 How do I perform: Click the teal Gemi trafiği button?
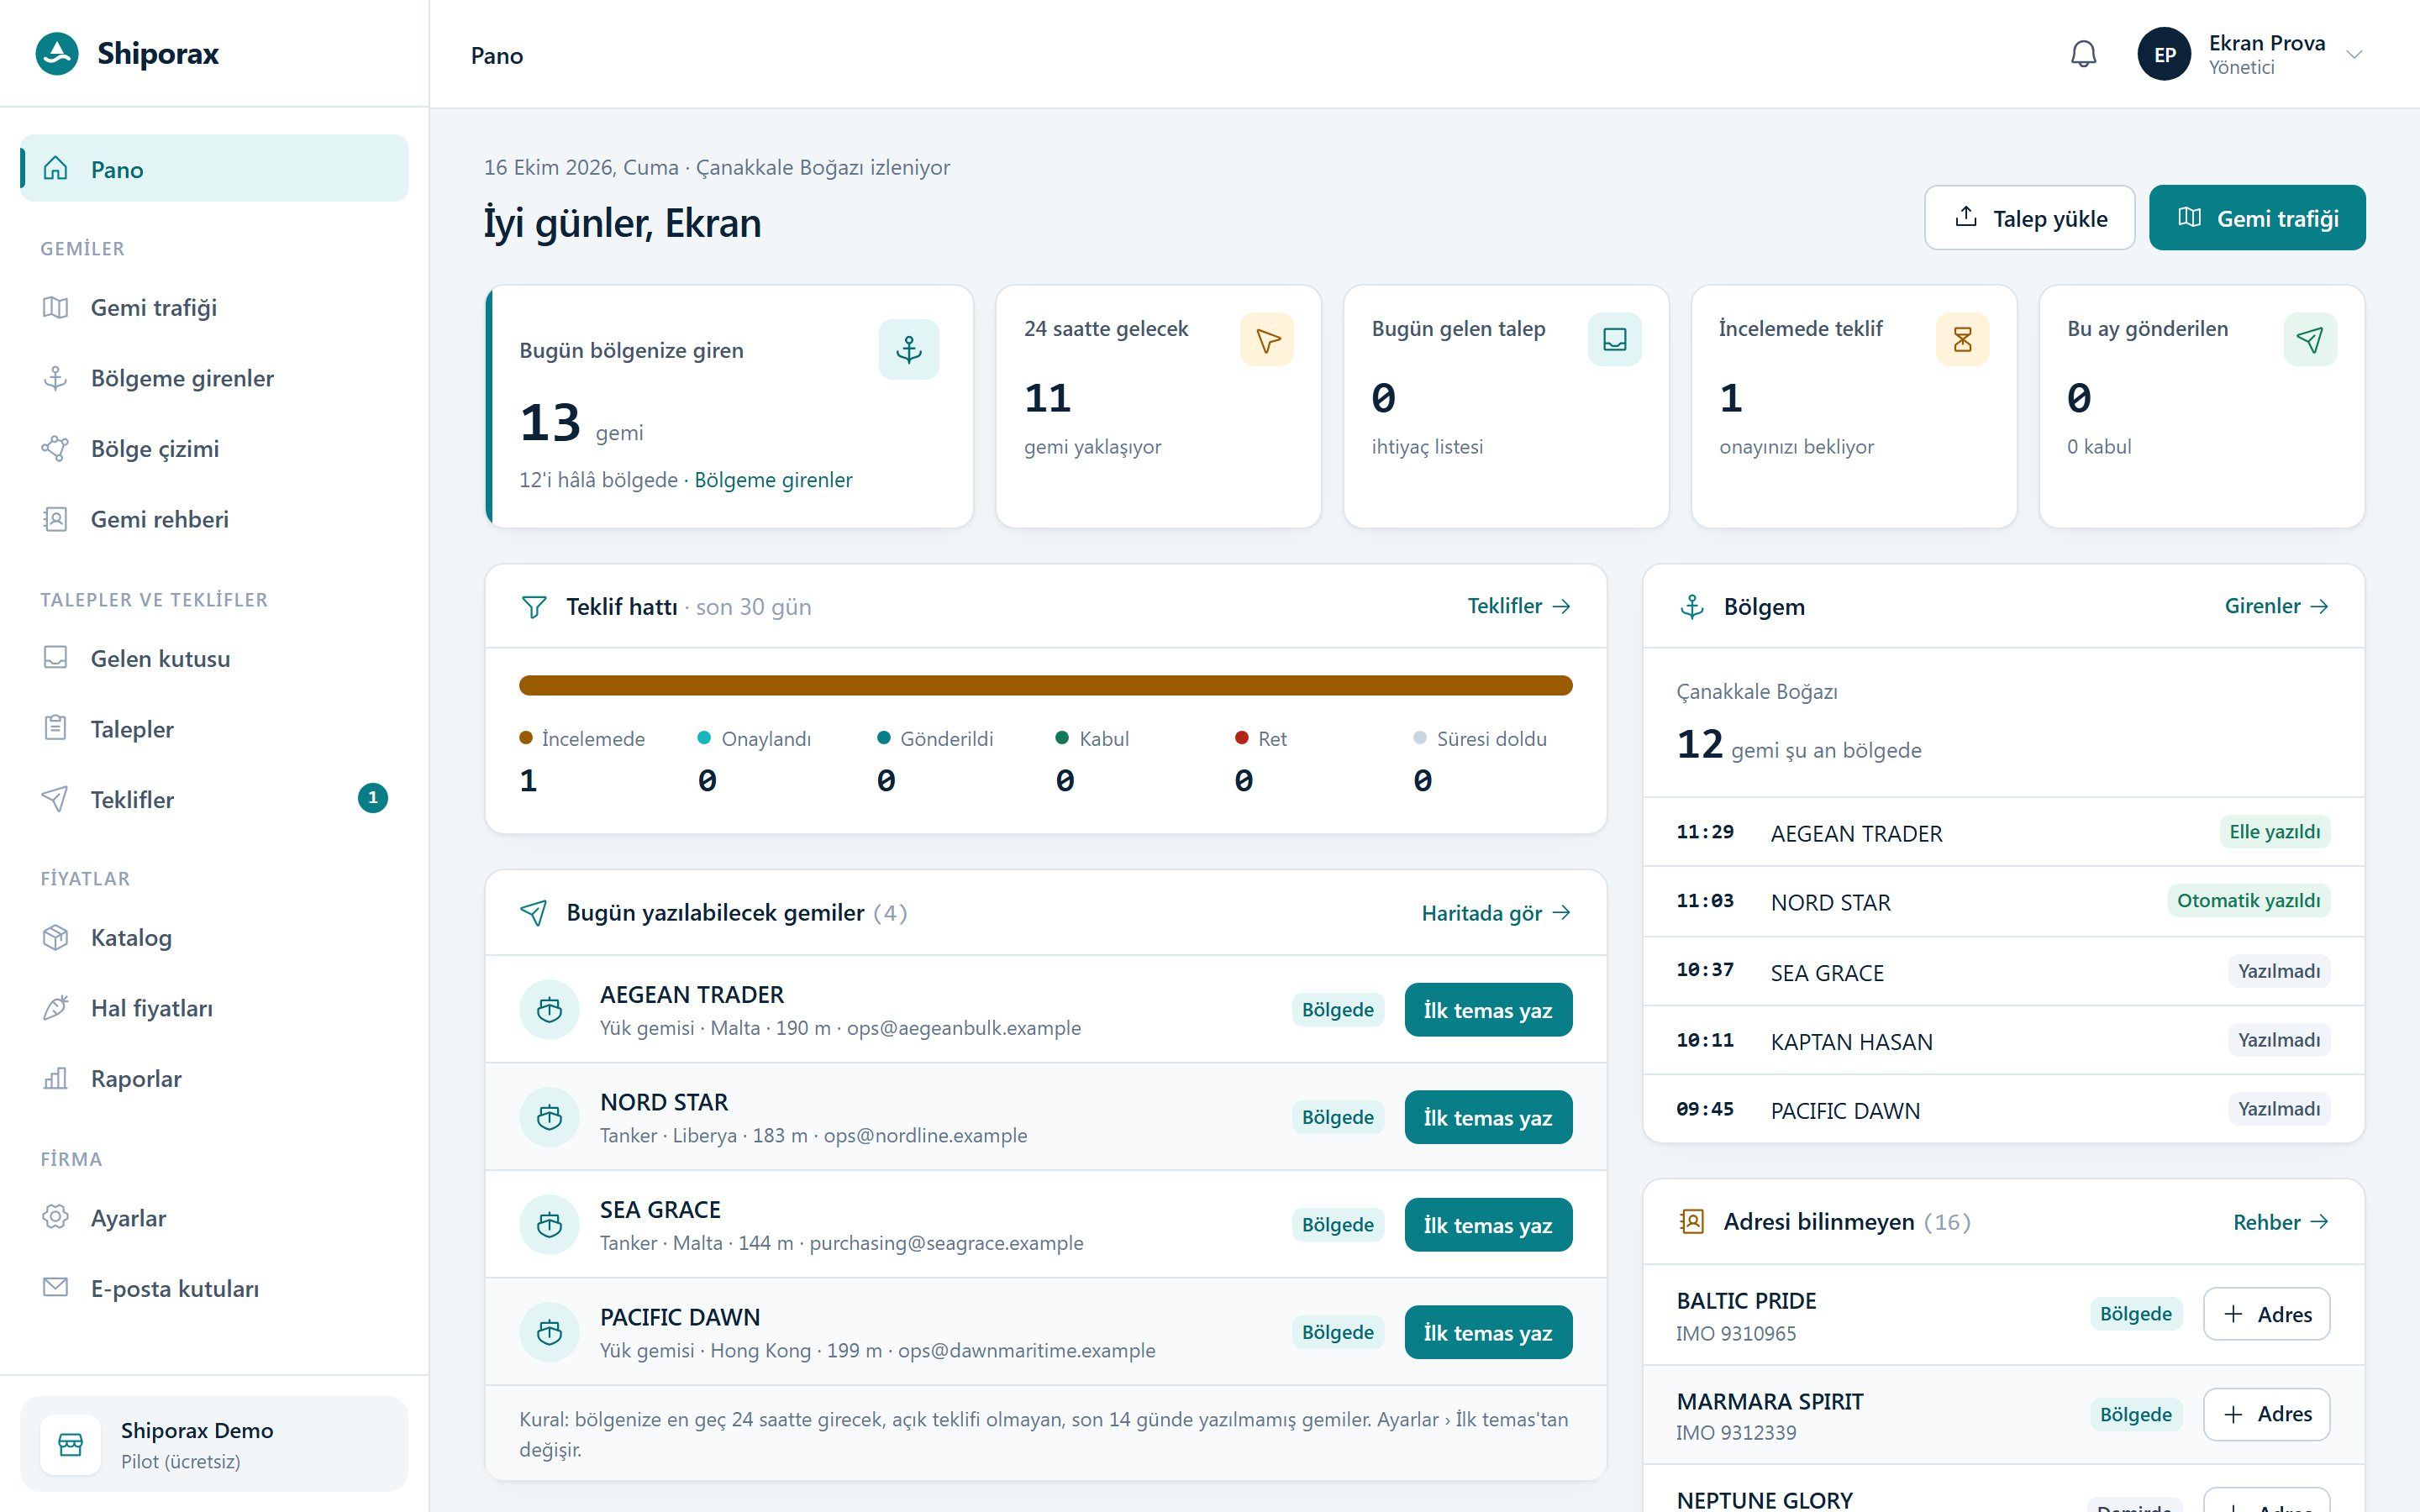(2257, 218)
